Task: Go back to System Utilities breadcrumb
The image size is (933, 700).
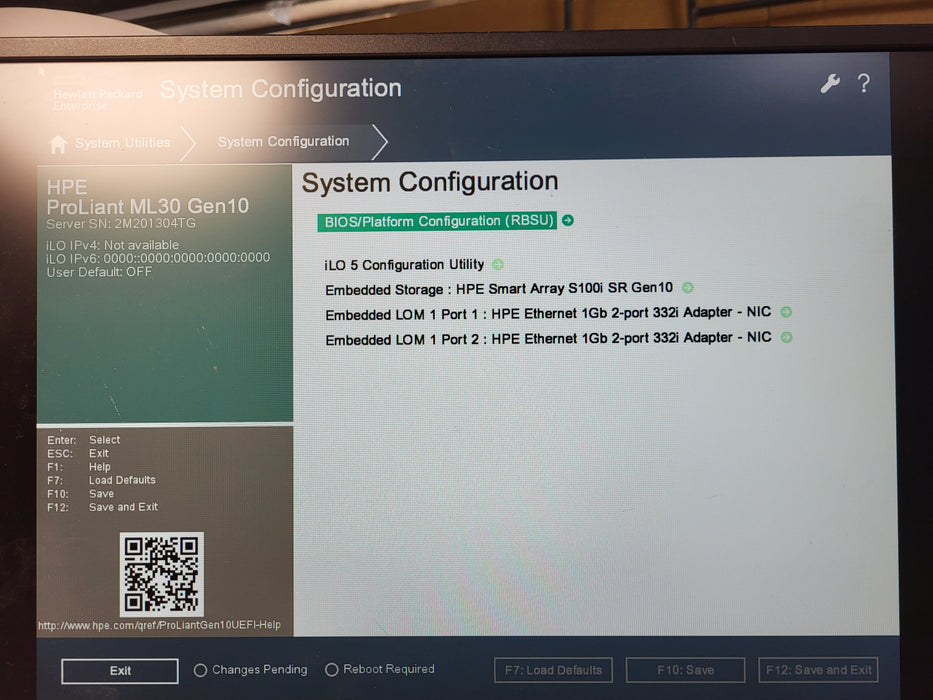Action: [120, 143]
